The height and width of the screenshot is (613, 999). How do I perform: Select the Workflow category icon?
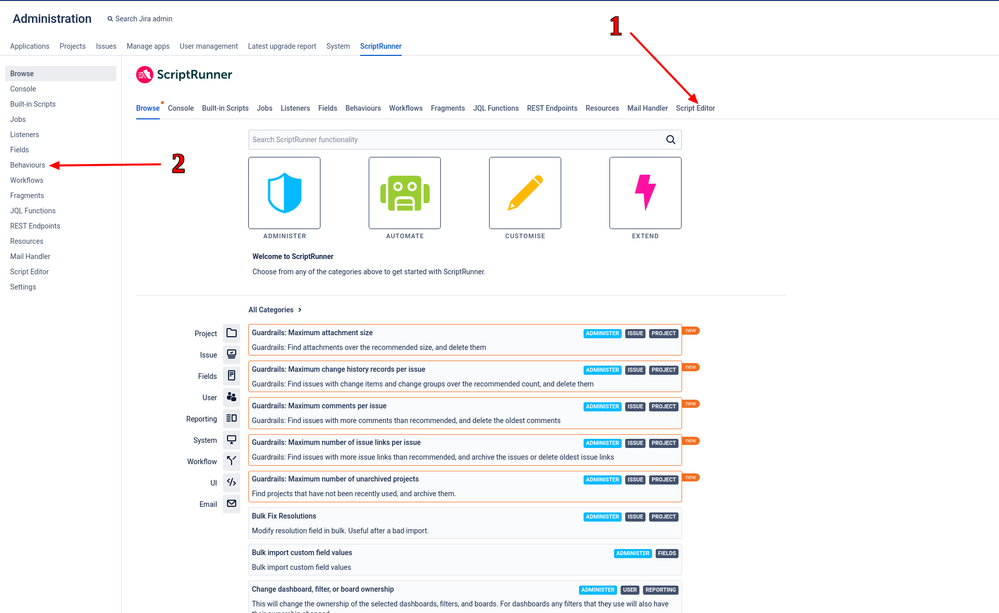tap(231, 461)
